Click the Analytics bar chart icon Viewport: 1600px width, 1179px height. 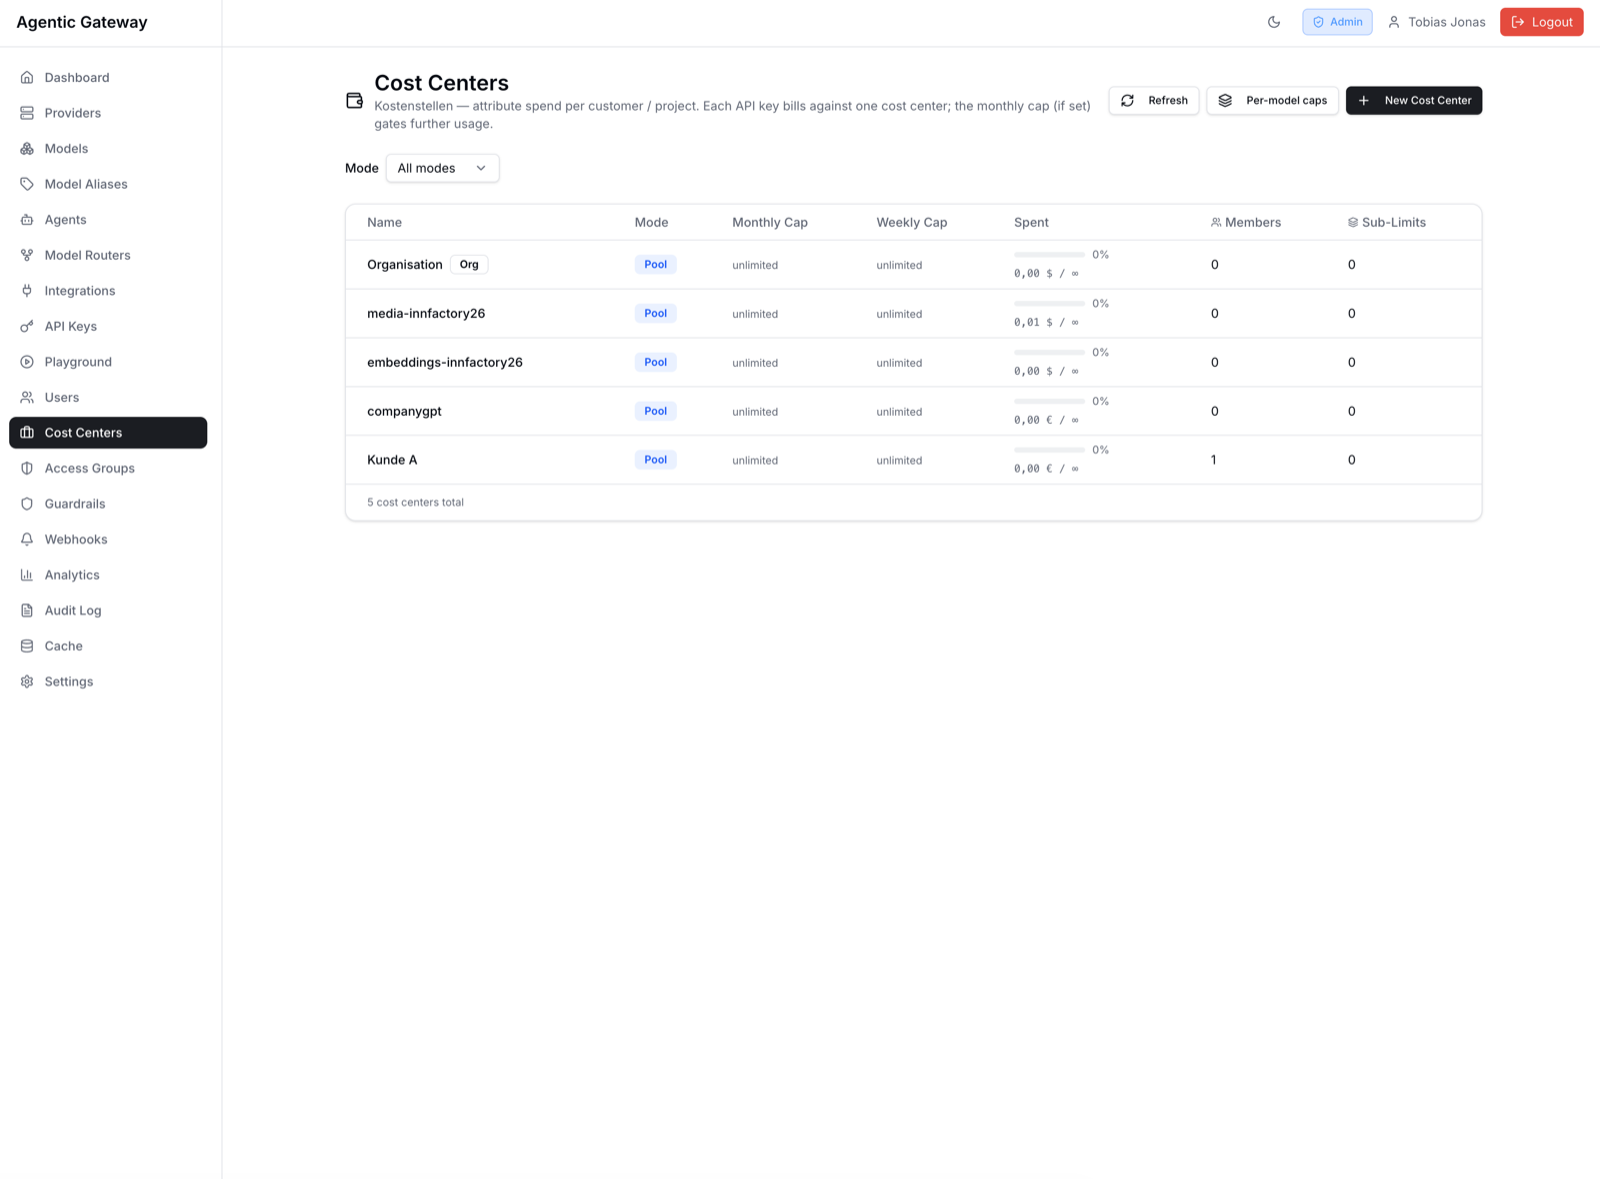click(27, 575)
